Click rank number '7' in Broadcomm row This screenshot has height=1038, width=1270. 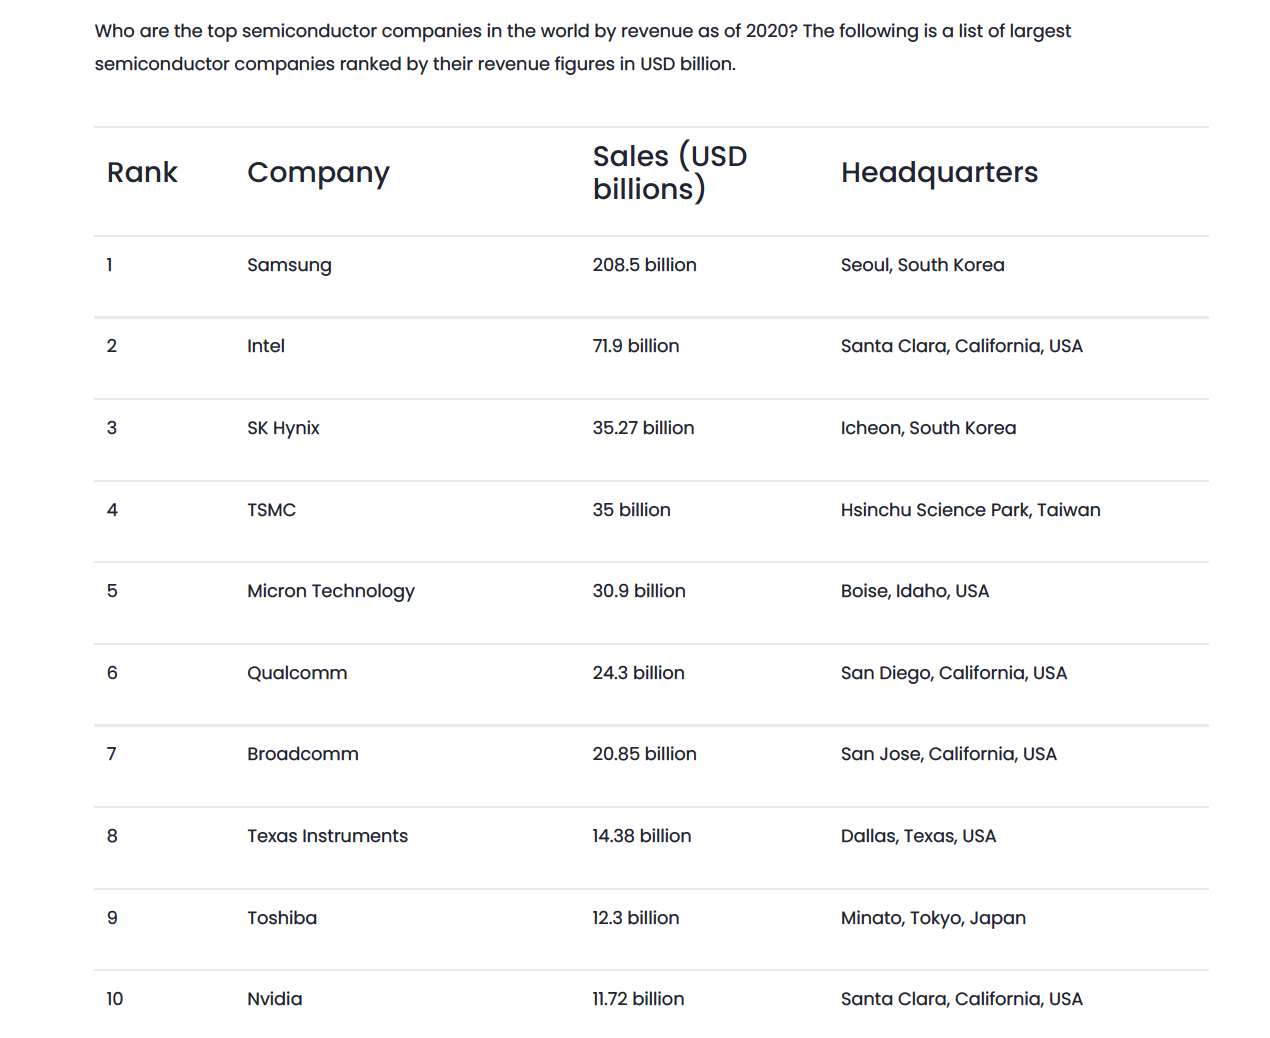point(112,754)
